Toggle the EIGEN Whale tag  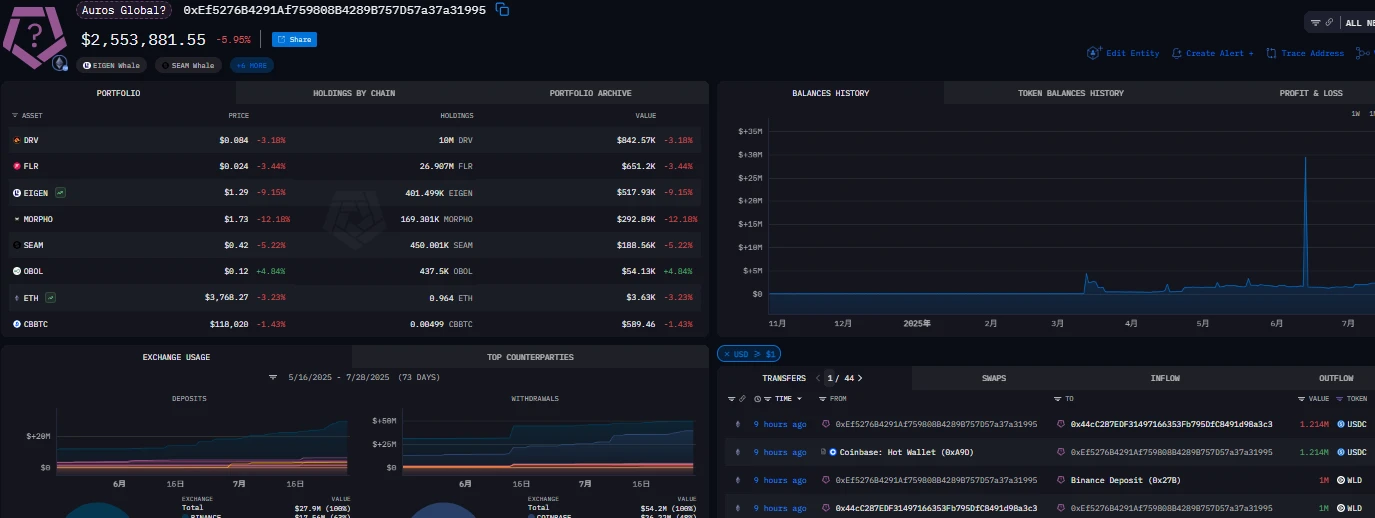111,65
